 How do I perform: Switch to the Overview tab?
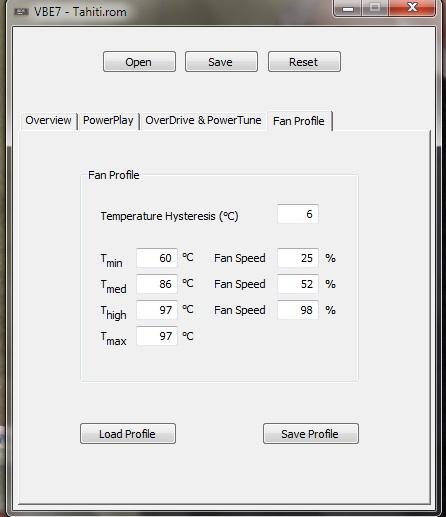pyautogui.click(x=48, y=120)
